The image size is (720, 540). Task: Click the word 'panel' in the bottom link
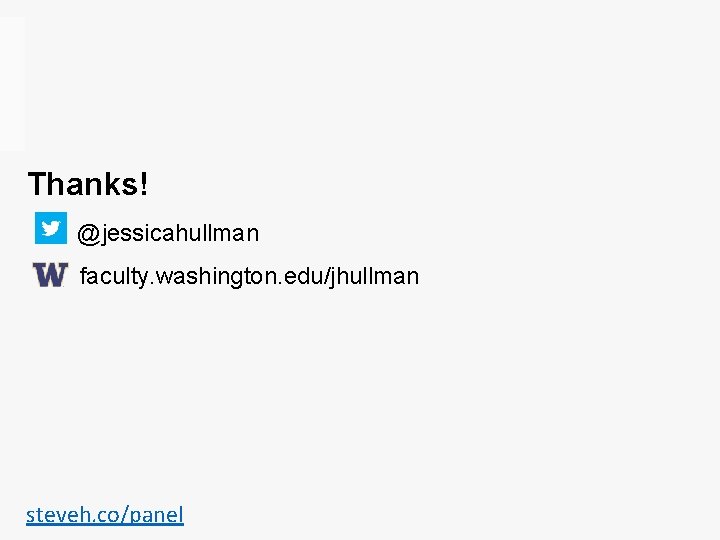pyautogui.click(x=157, y=515)
